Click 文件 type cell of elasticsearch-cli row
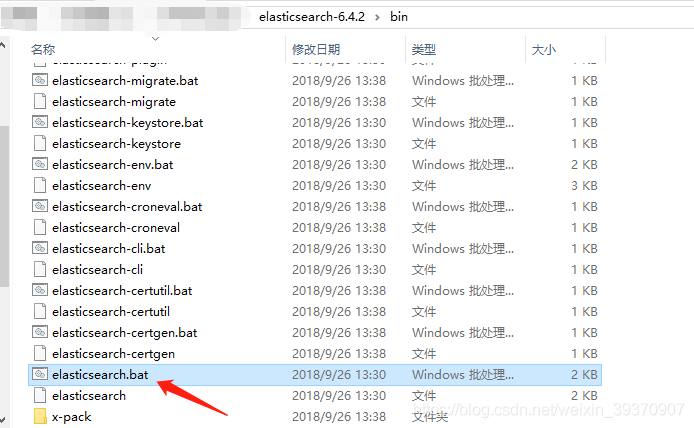The height and width of the screenshot is (428, 694). point(424,270)
